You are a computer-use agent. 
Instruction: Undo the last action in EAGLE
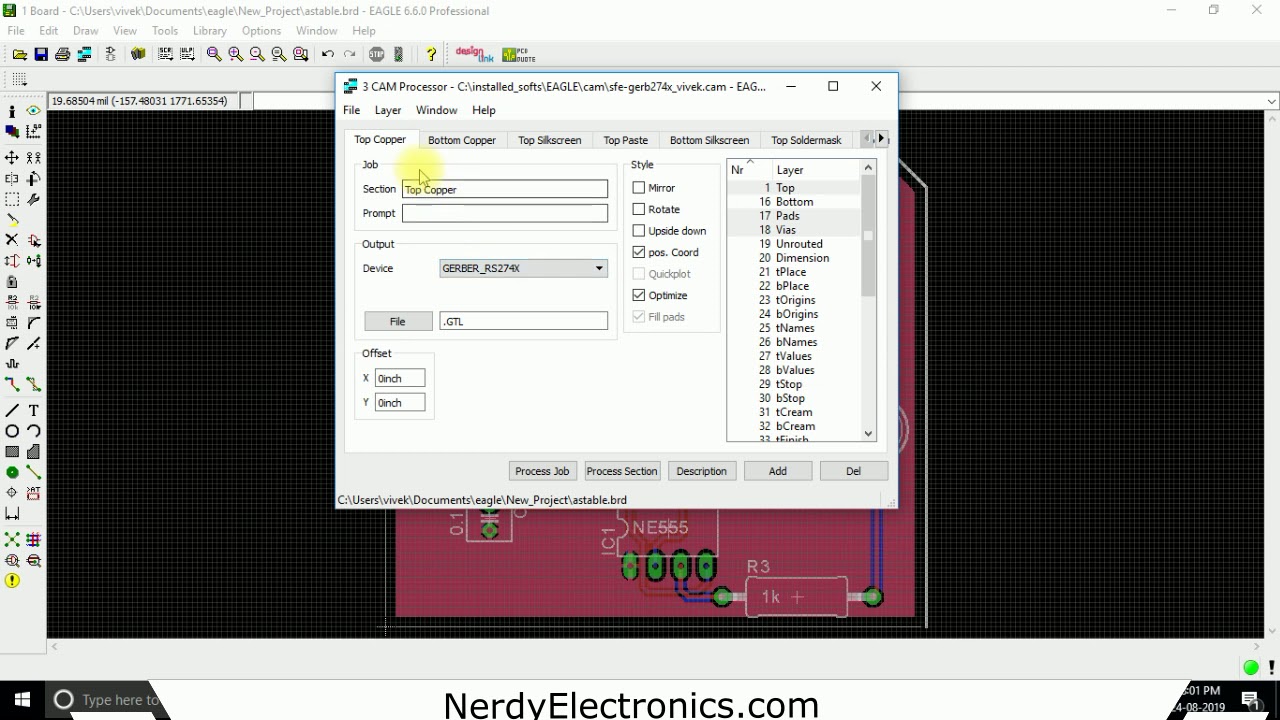tap(327, 54)
